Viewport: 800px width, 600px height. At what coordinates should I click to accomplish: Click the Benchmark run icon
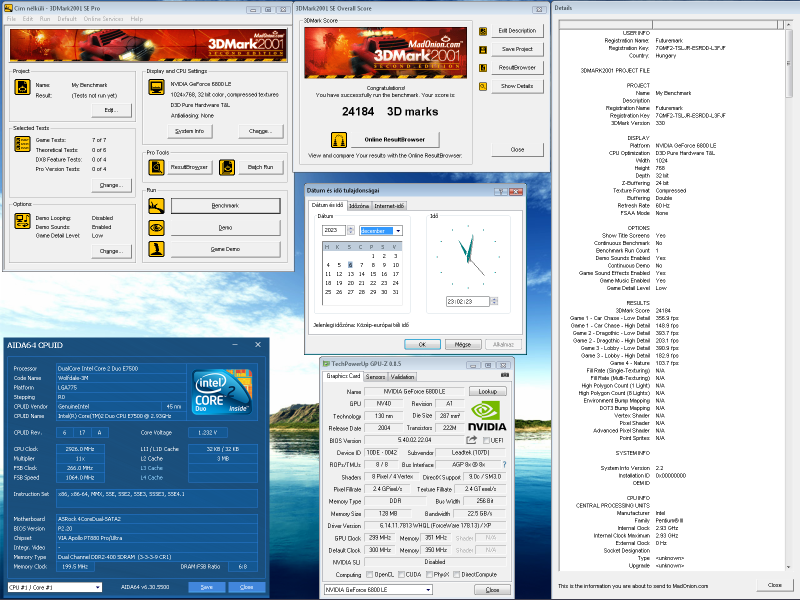(x=156, y=206)
